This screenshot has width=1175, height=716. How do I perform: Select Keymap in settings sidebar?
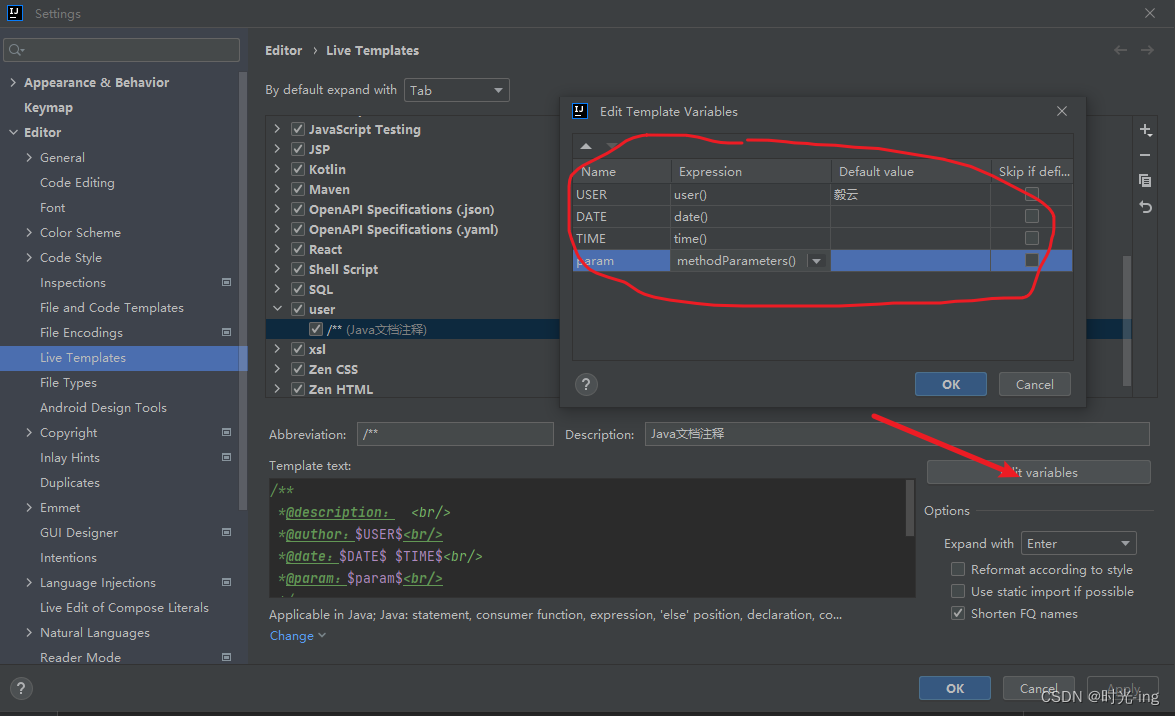pos(47,107)
